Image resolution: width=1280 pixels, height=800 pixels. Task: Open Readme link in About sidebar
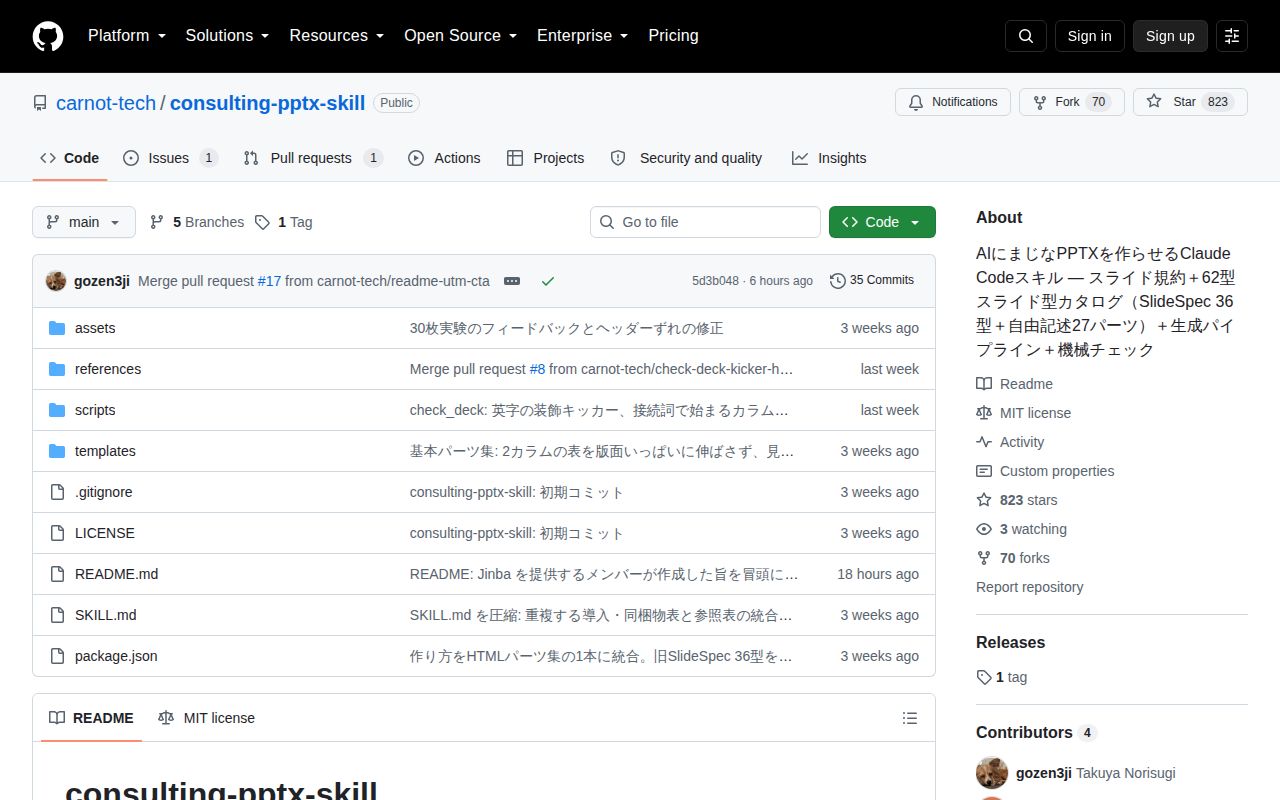pyautogui.click(x=1015, y=384)
